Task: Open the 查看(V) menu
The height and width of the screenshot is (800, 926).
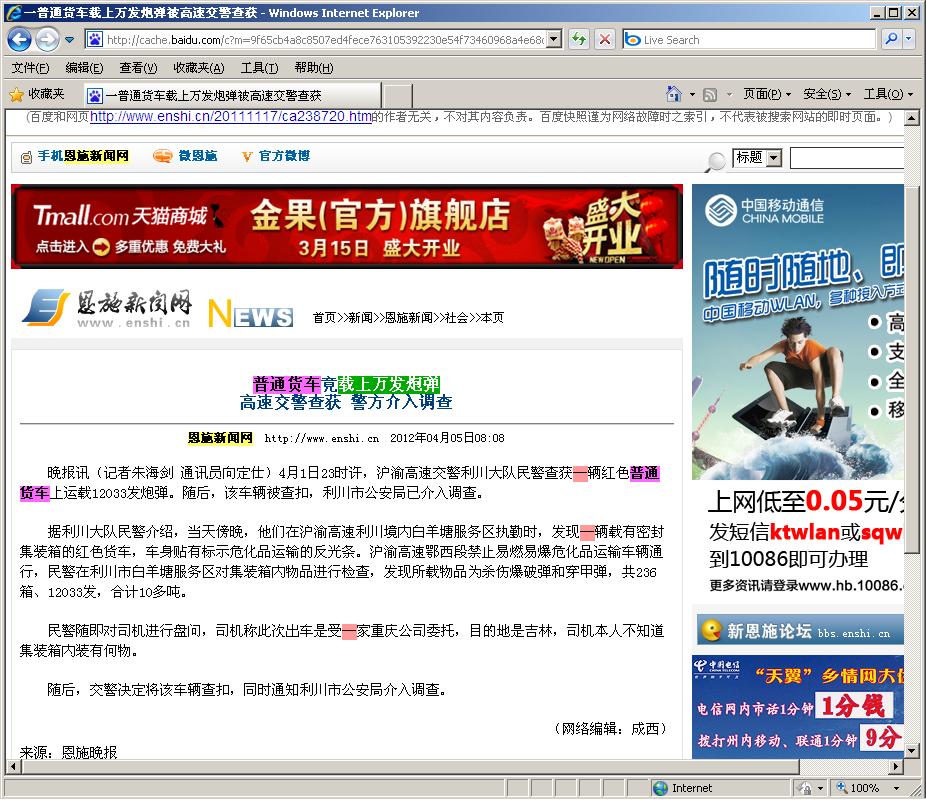Action: point(138,68)
